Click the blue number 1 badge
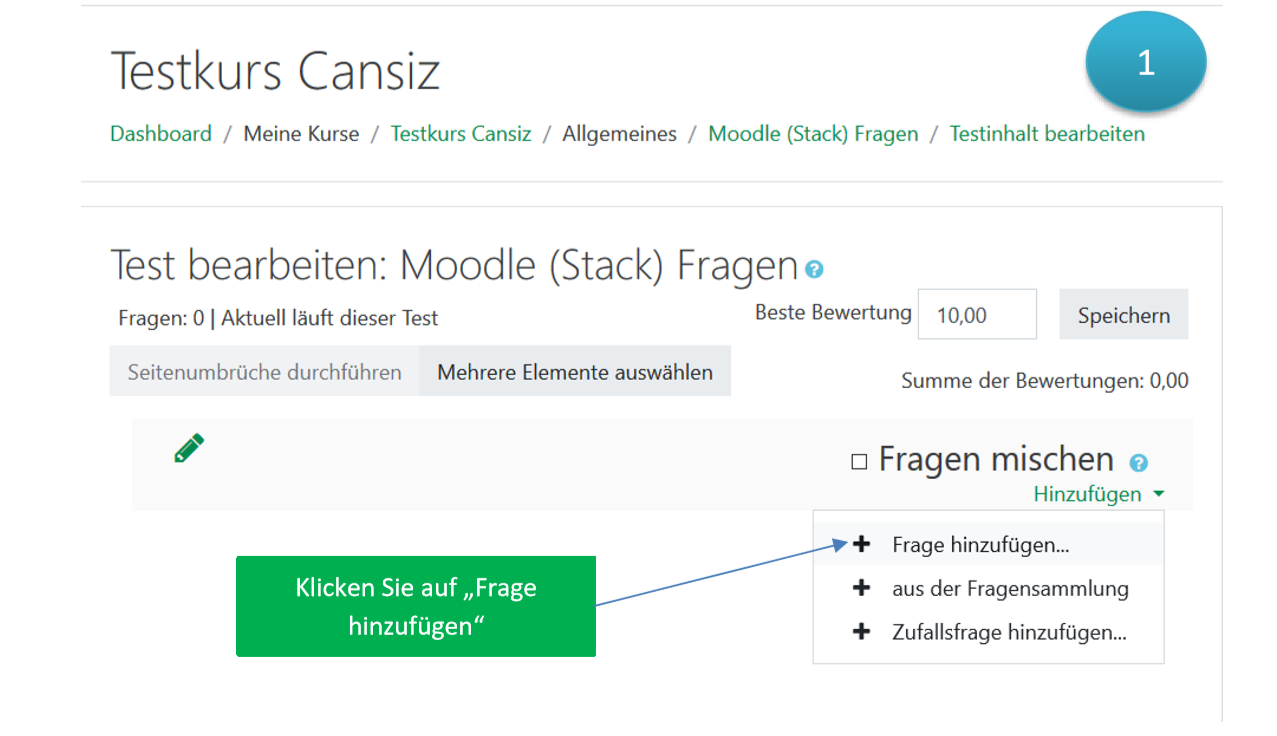The height and width of the screenshot is (736, 1277). click(x=1145, y=62)
